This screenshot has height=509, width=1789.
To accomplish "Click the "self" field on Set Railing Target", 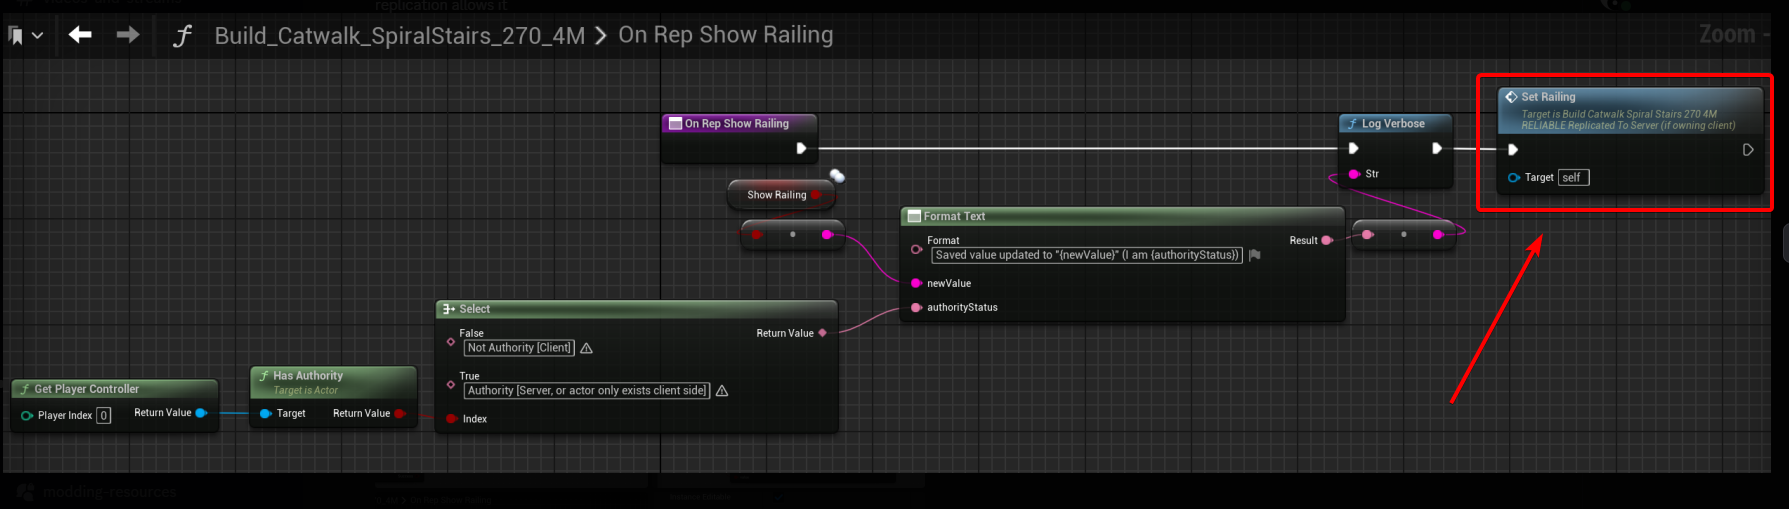I will tap(1573, 177).
